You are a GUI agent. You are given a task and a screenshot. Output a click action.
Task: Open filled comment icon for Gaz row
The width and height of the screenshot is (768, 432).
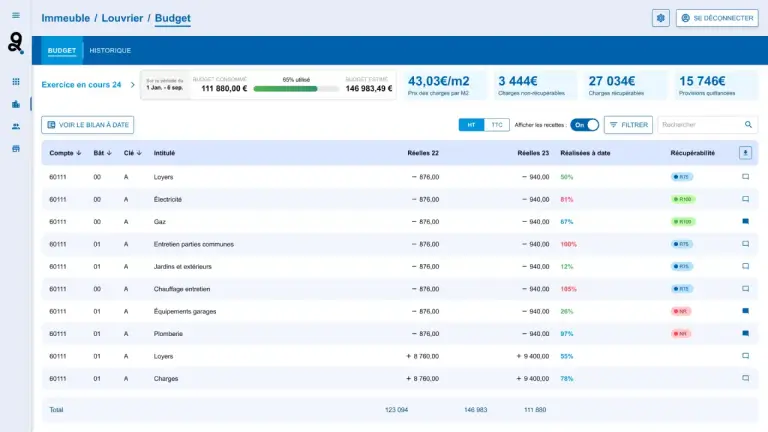click(x=745, y=221)
